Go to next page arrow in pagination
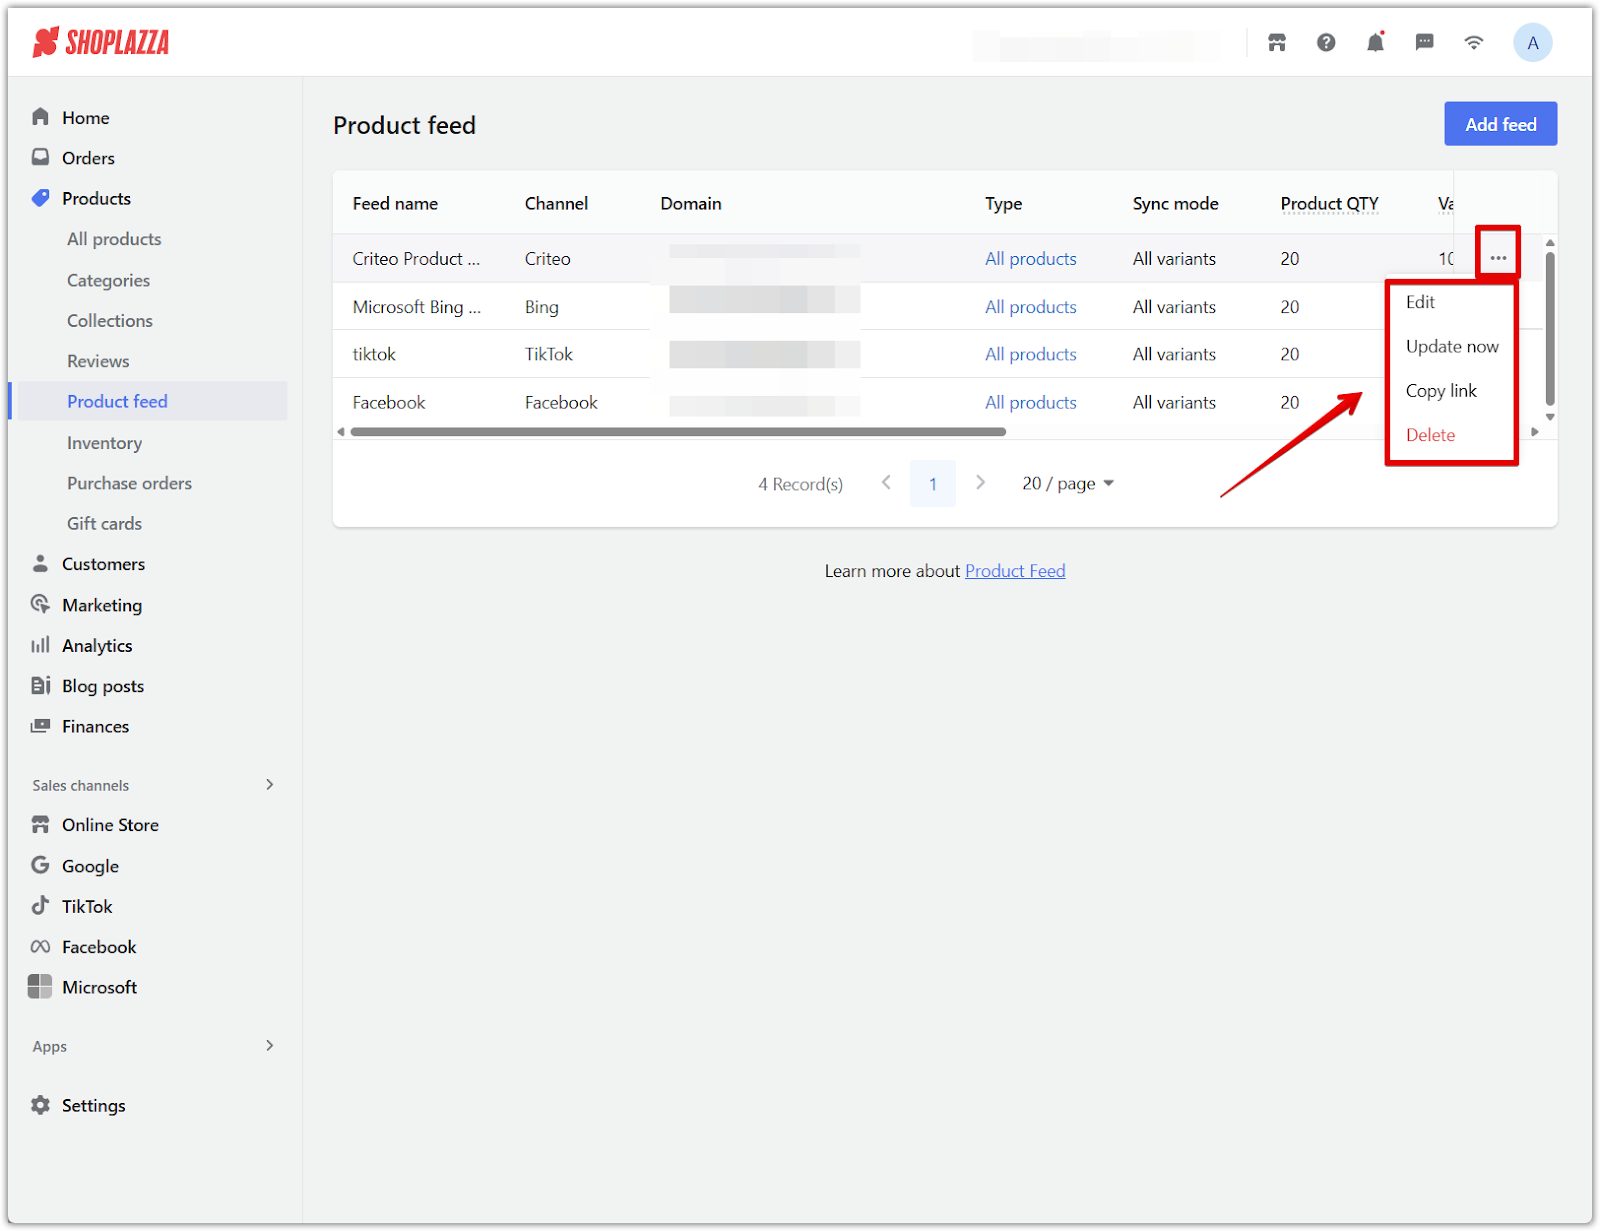This screenshot has width=1600, height=1231. coord(980,483)
